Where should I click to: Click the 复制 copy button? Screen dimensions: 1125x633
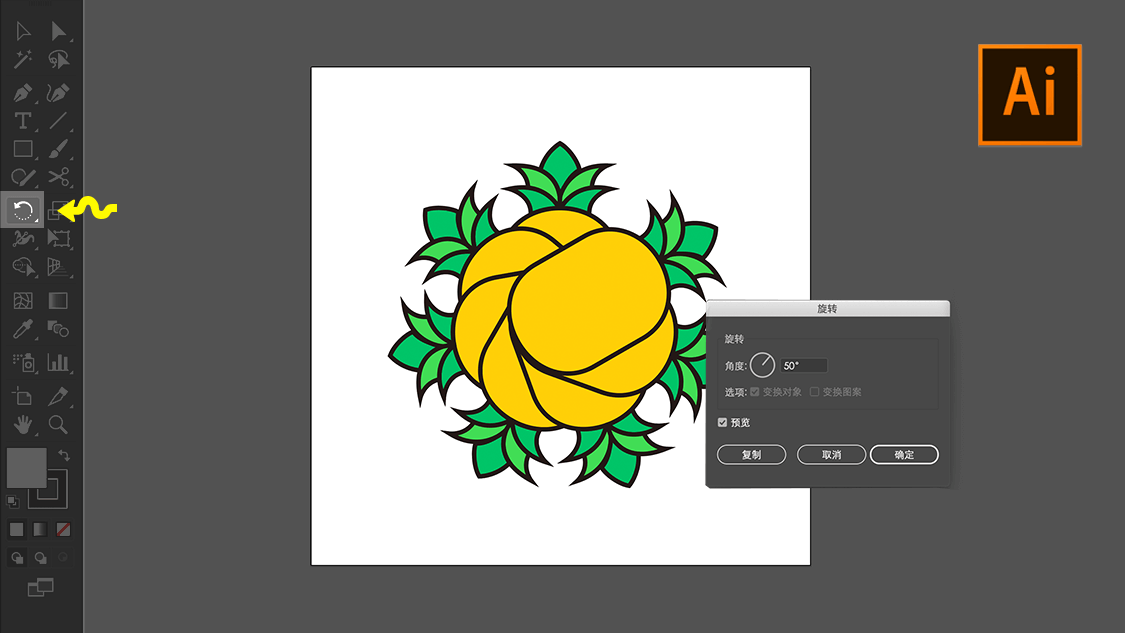[751, 455]
